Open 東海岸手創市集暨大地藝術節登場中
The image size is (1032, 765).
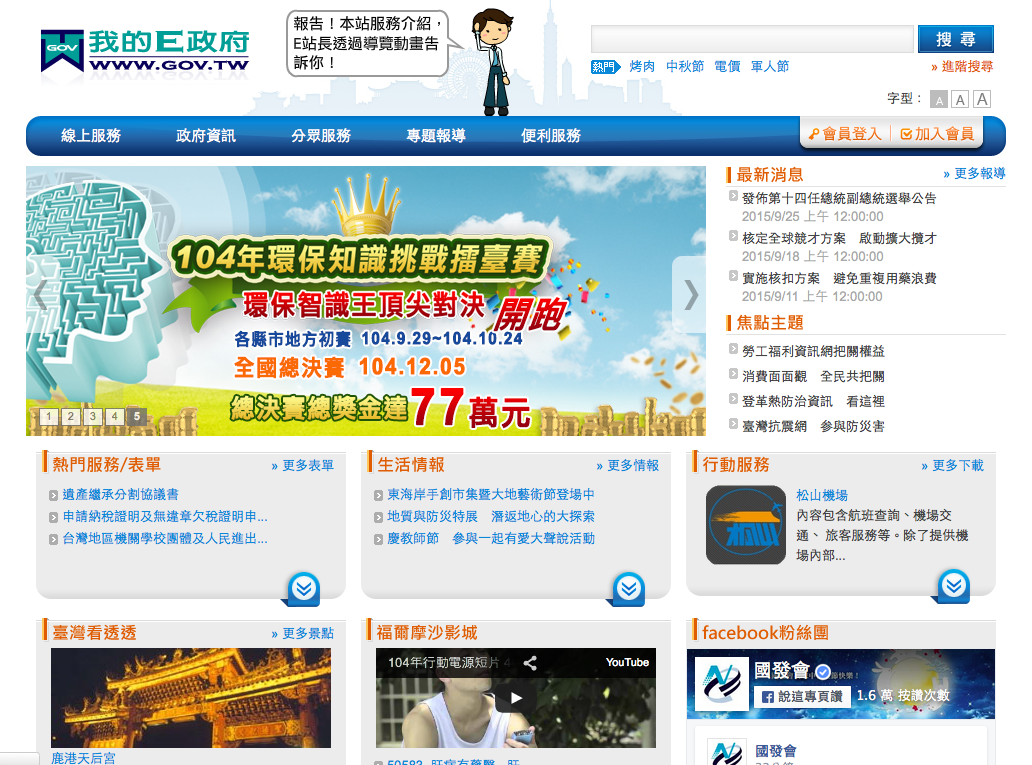click(x=491, y=494)
